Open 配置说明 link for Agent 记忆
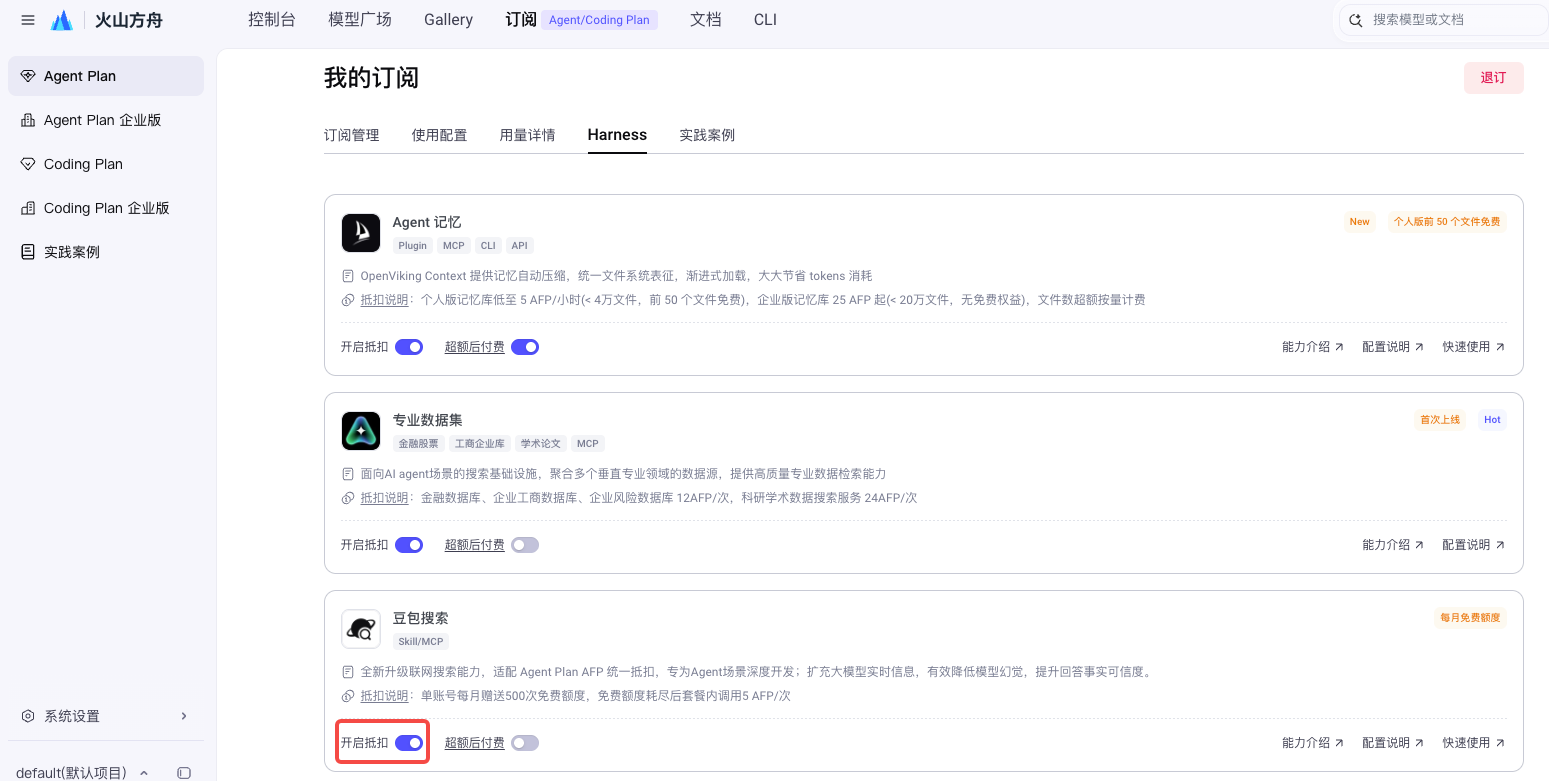Screen dimensions: 1549x781 [x=1393, y=347]
